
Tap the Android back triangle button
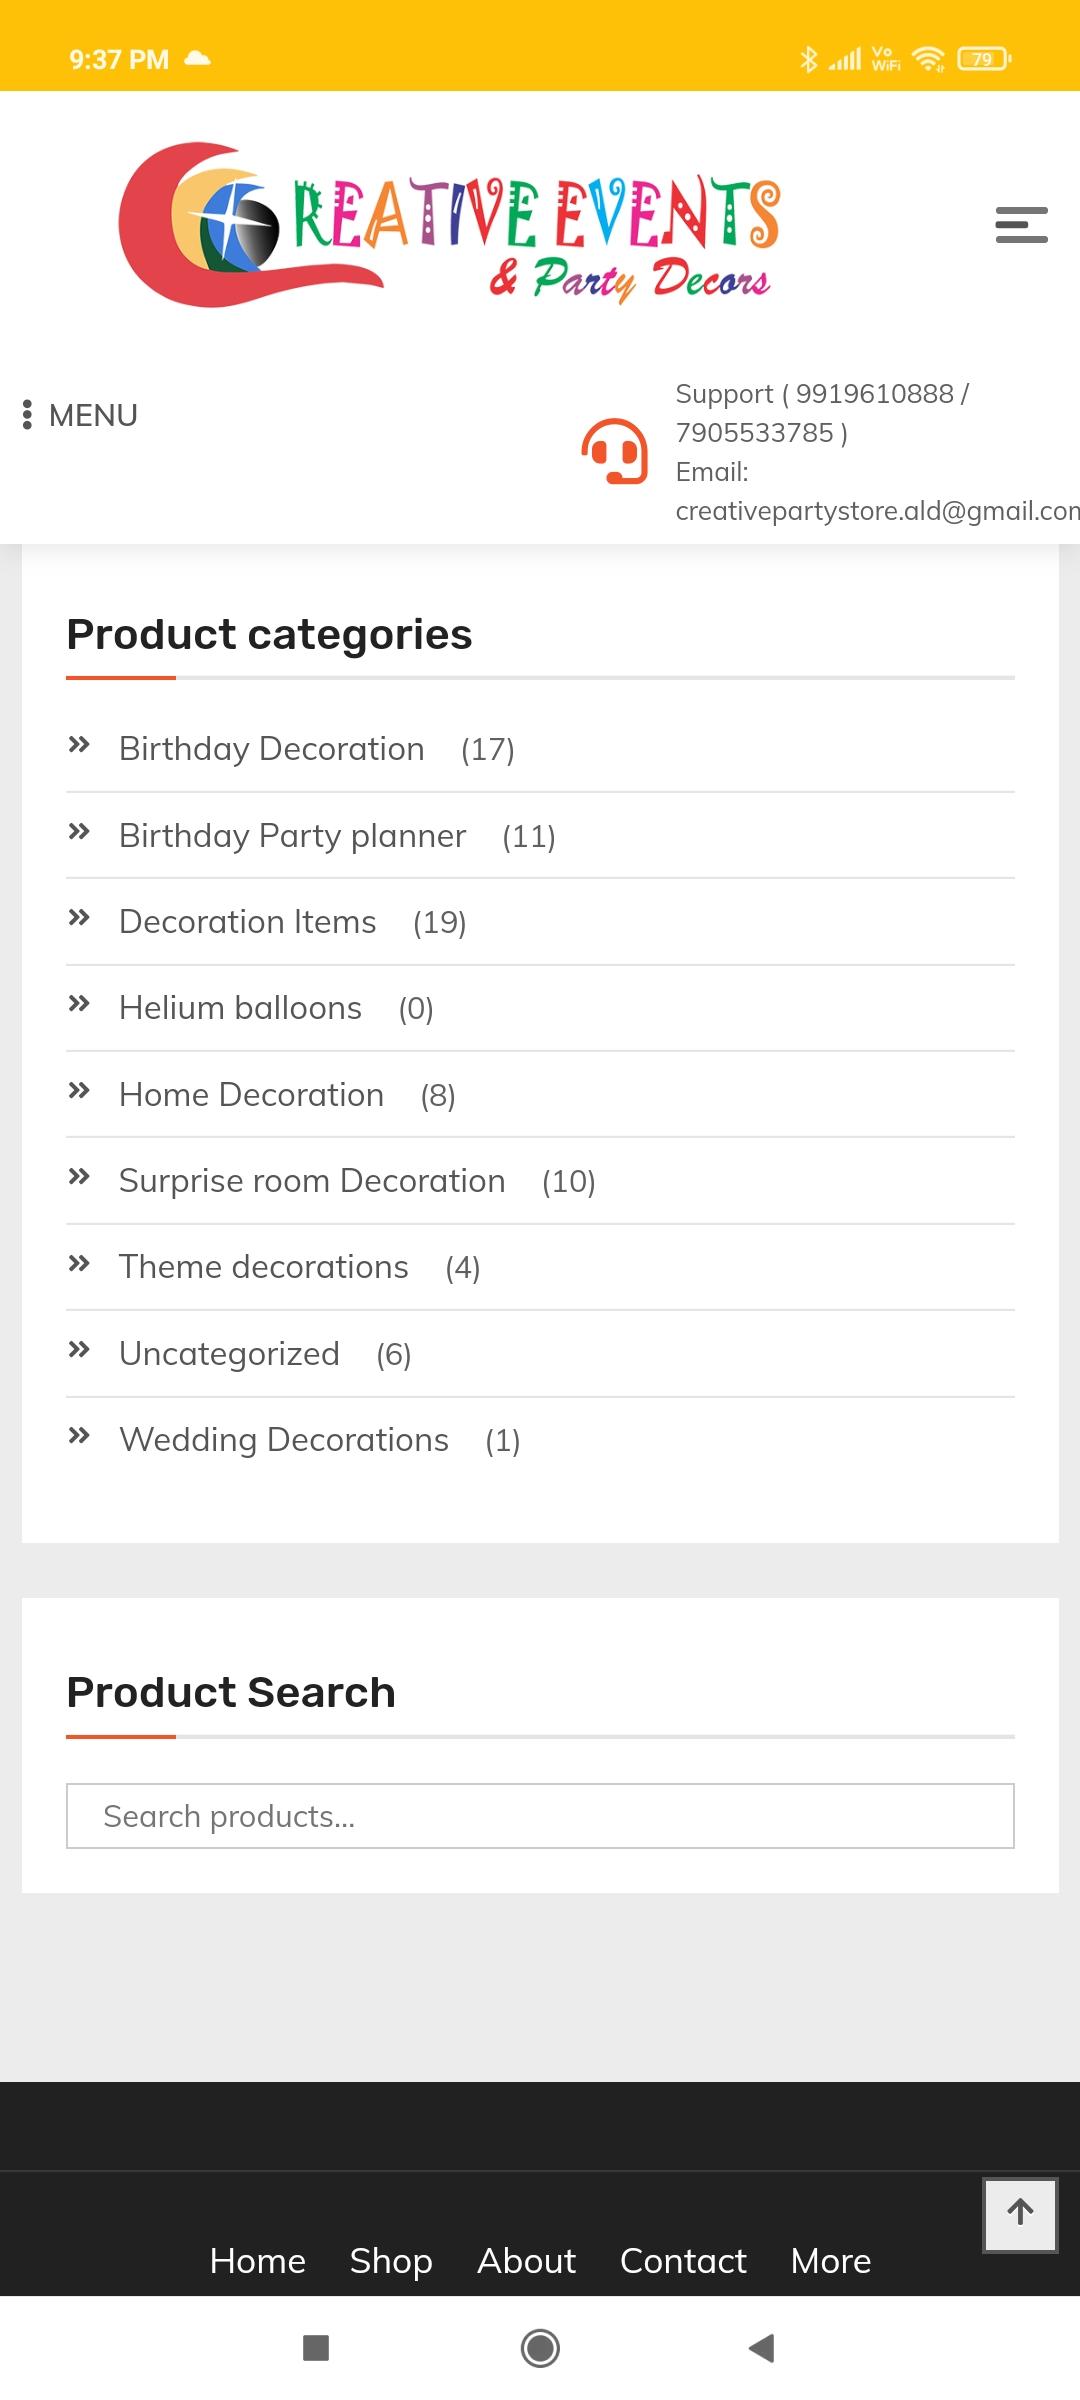762,2348
